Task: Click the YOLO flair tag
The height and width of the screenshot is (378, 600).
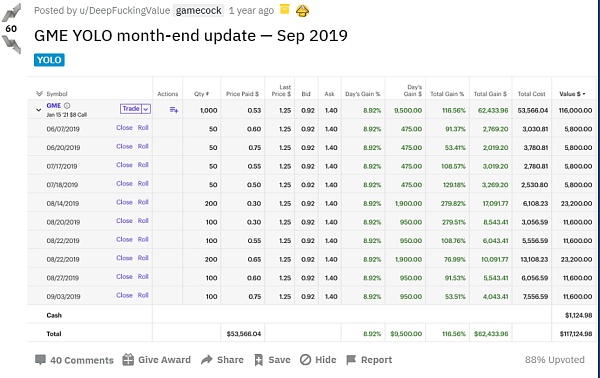Action: 49,60
